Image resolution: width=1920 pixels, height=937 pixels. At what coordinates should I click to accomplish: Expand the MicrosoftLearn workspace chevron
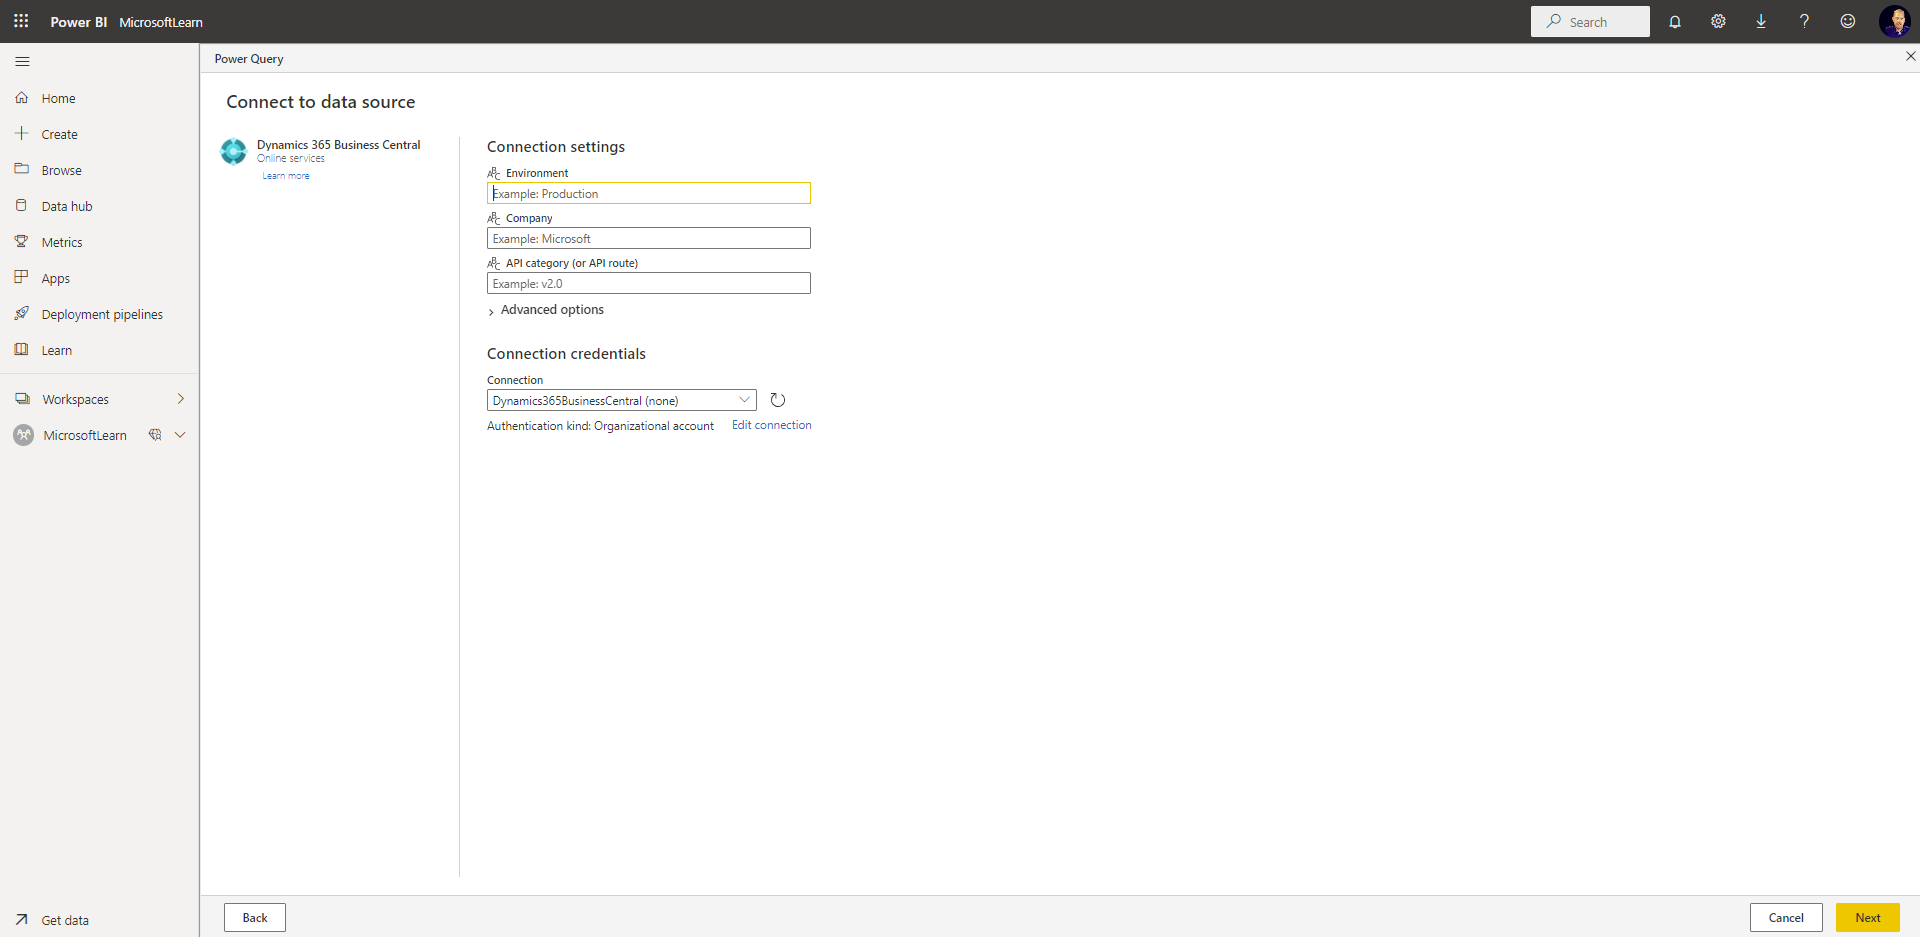click(x=180, y=435)
